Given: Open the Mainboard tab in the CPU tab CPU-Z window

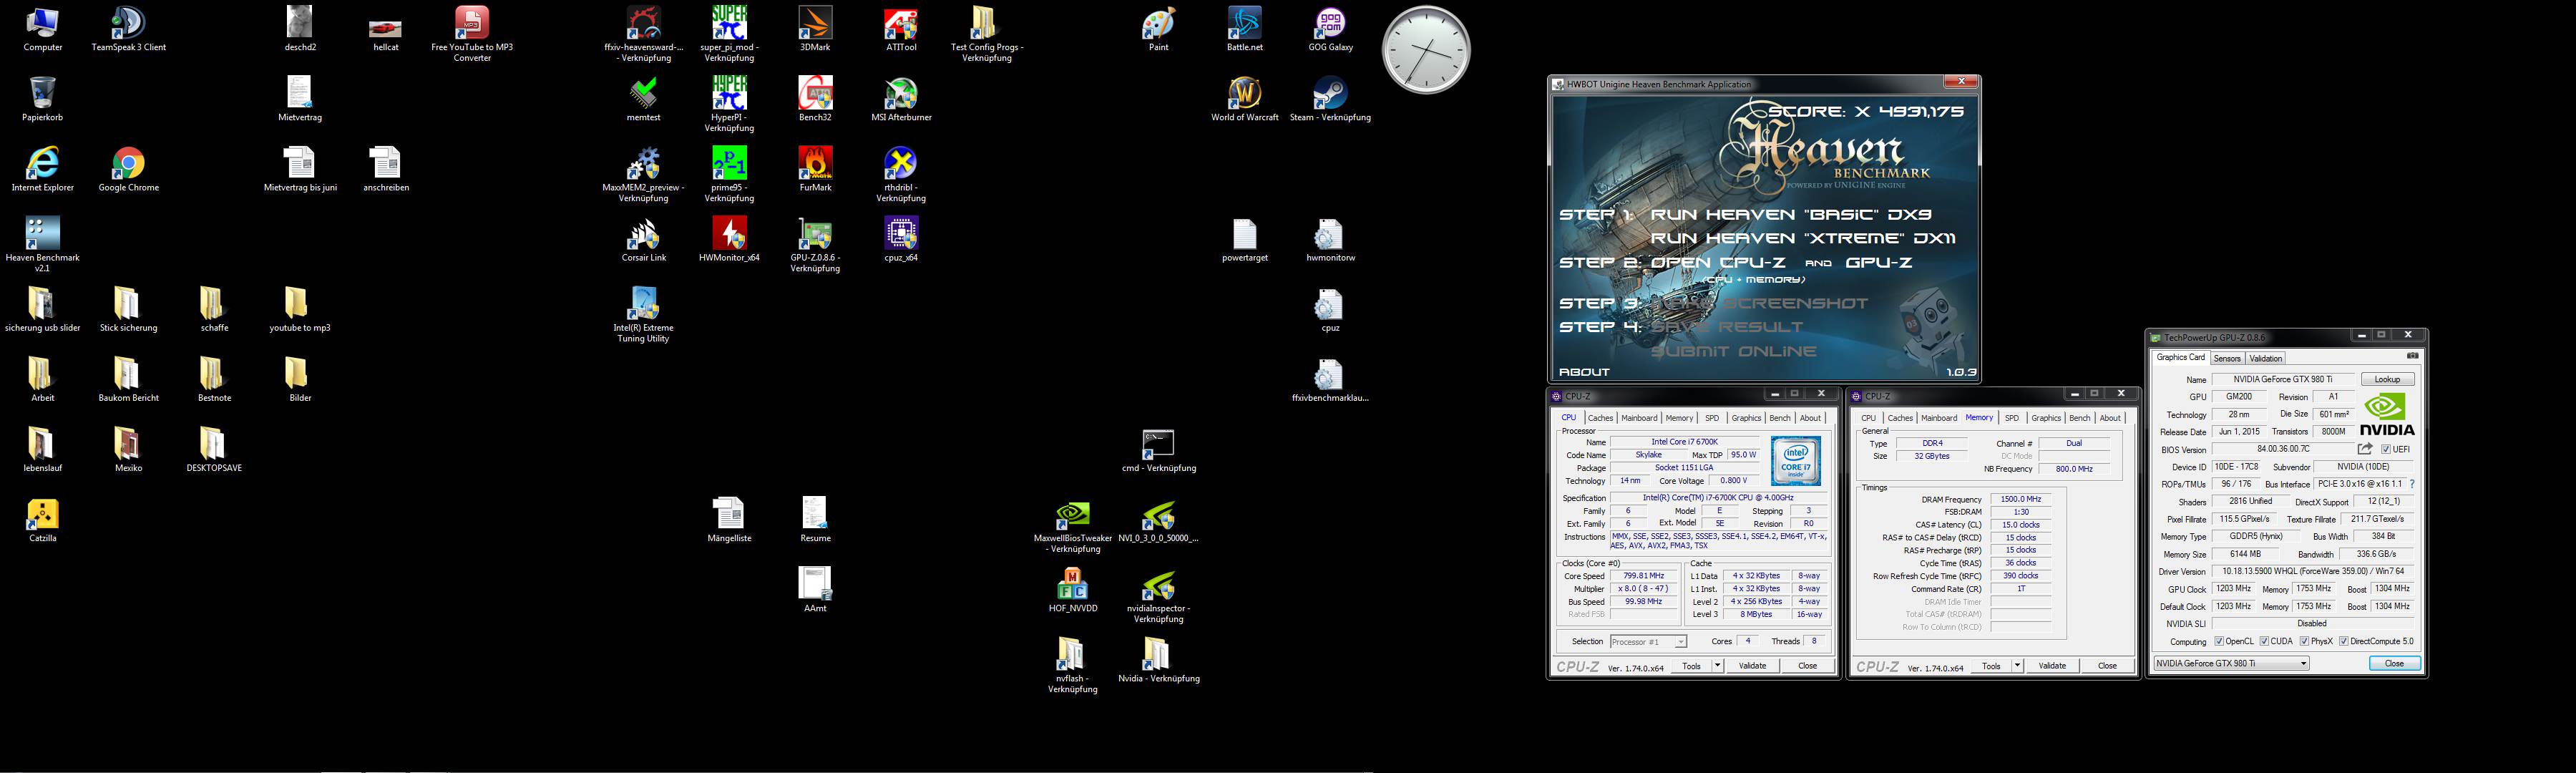Looking at the screenshot, I should pyautogui.click(x=1639, y=418).
